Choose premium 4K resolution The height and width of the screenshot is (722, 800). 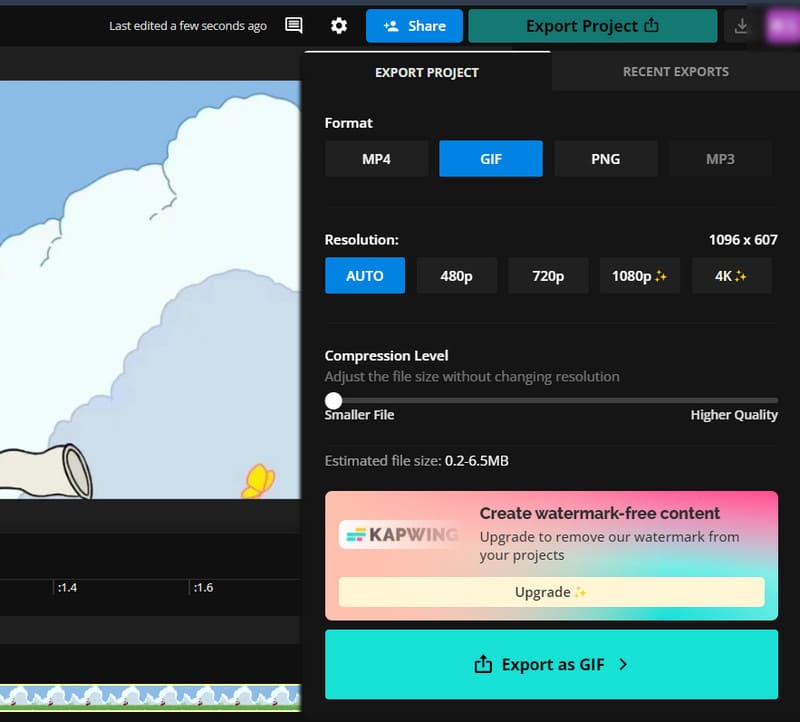(x=732, y=276)
